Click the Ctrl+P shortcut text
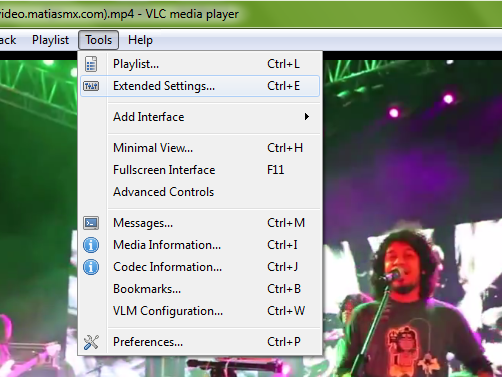This screenshot has width=502, height=377. click(284, 342)
